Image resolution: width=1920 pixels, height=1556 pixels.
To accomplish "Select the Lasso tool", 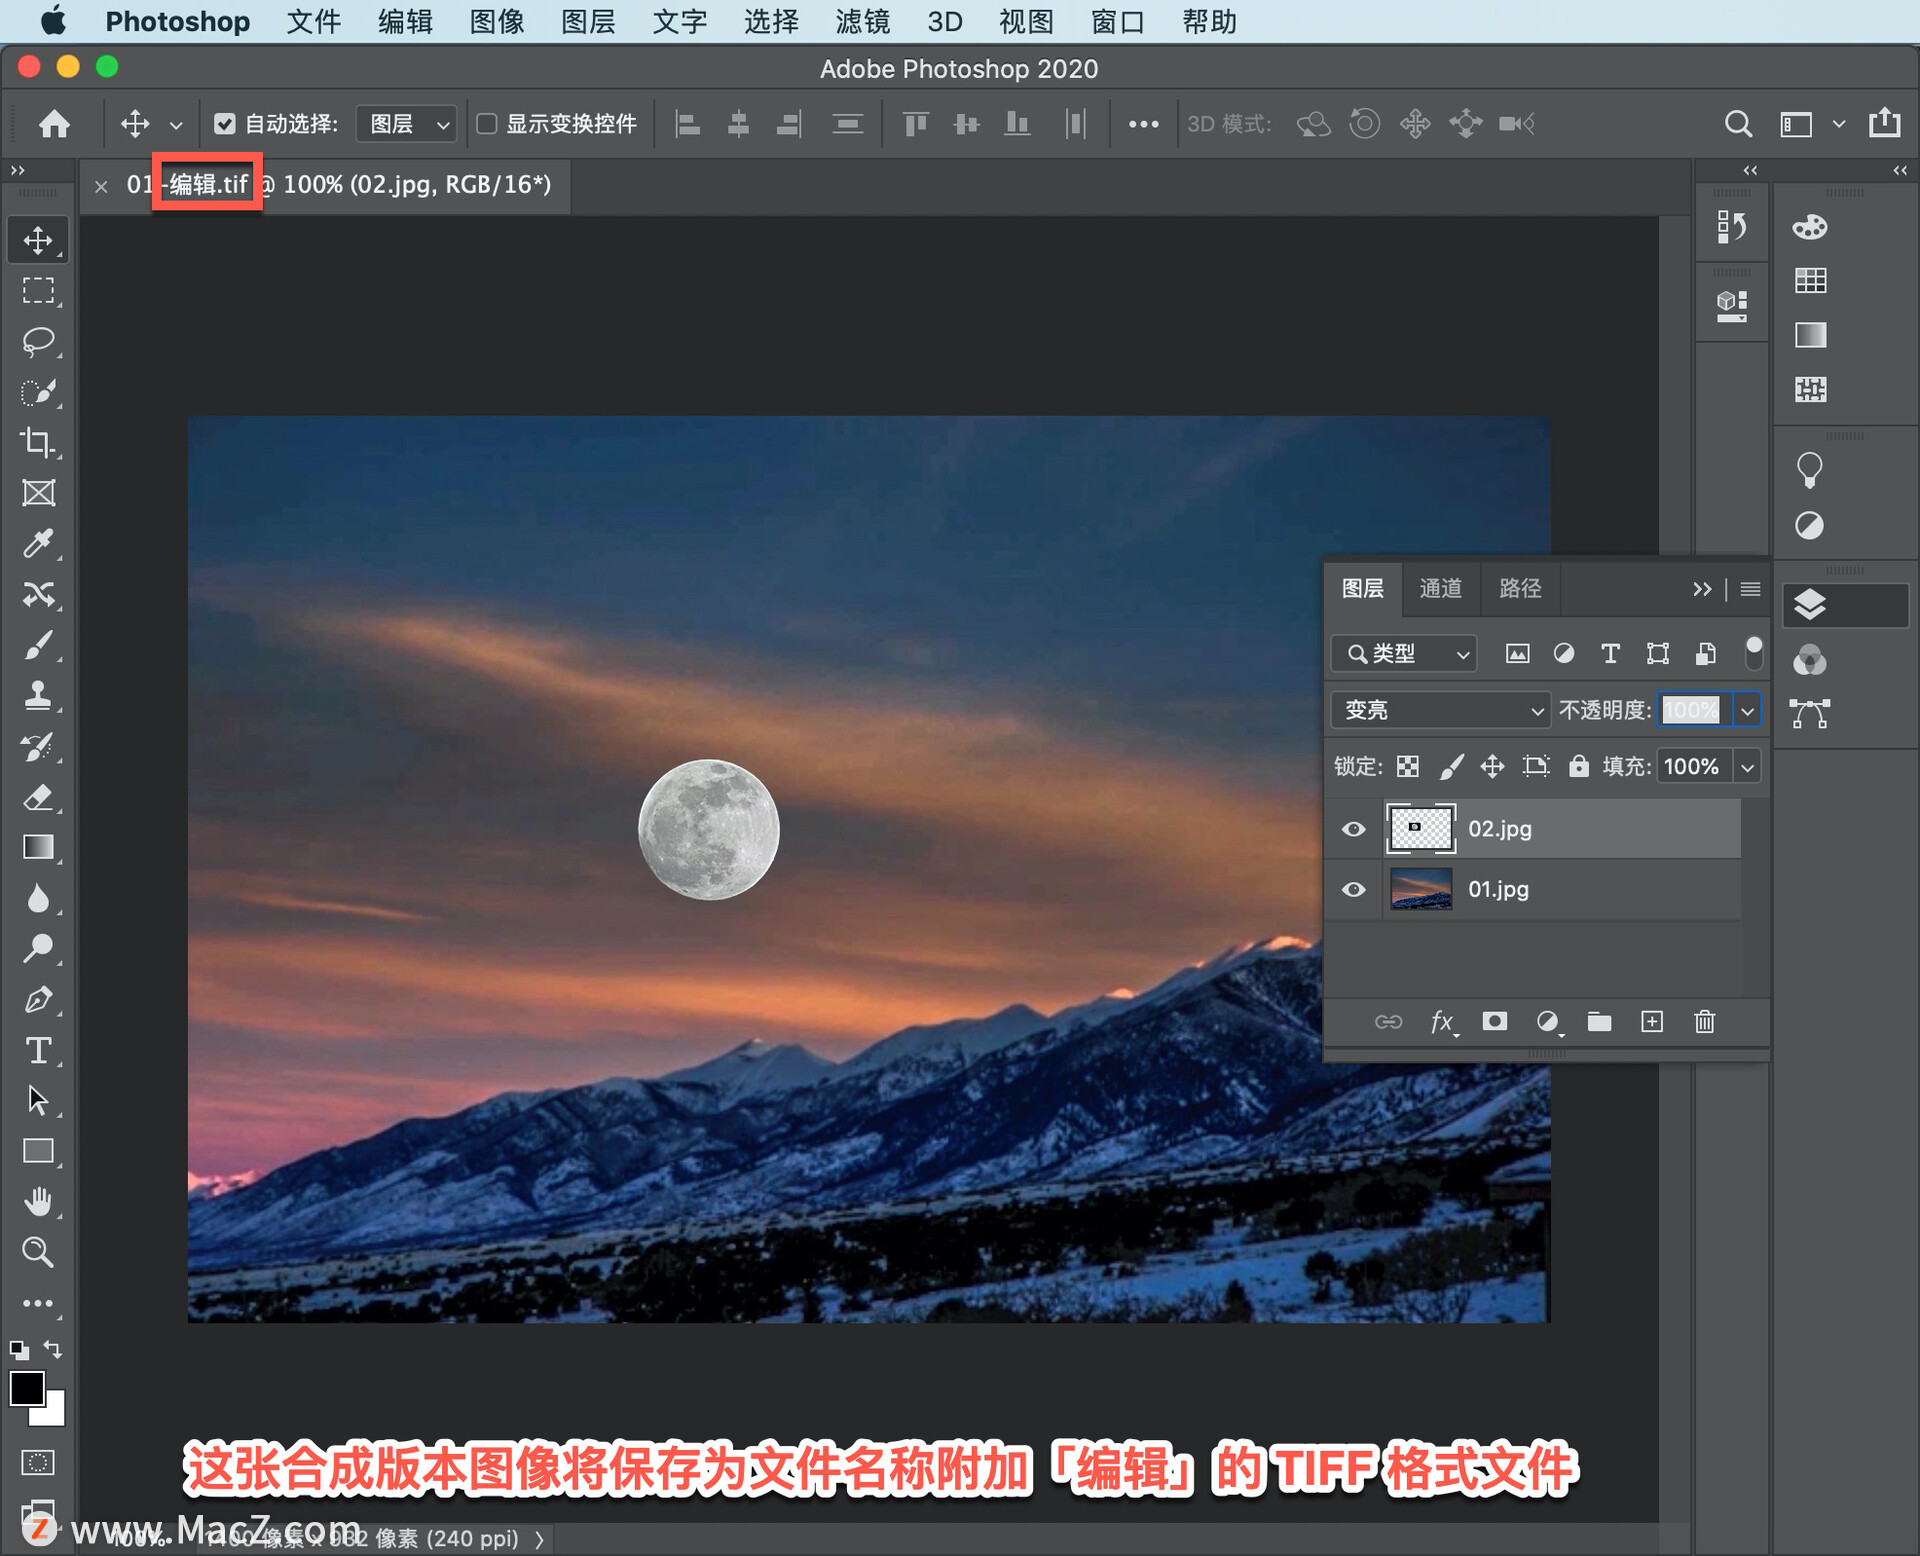I will coord(38,341).
